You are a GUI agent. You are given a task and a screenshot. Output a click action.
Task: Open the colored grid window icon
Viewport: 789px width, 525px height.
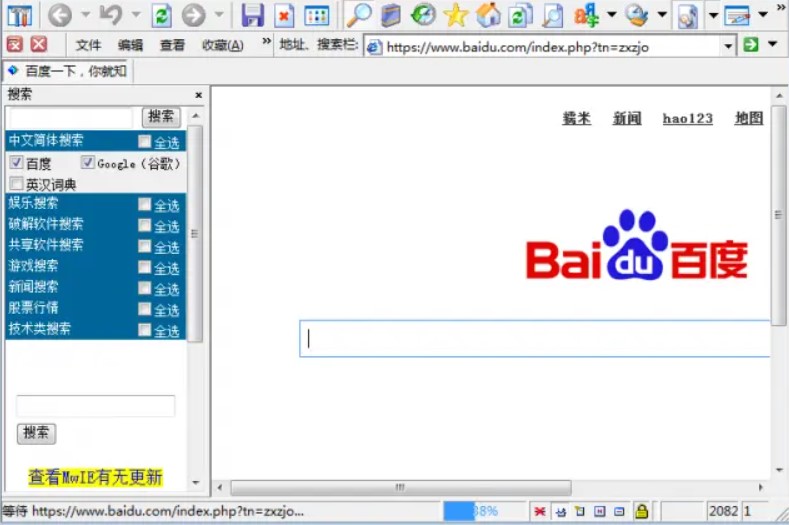tap(317, 15)
